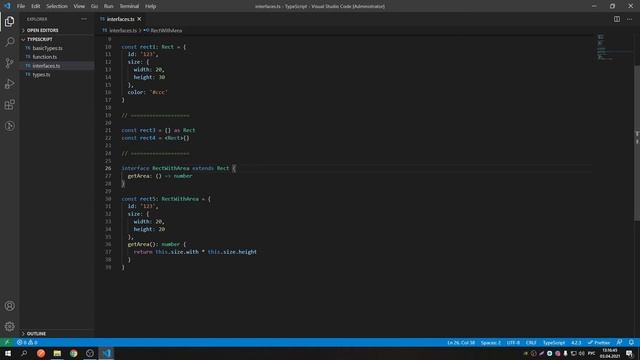640x360 pixels.
Task: Click the bottom activity bar extension icon
Action: (x=9, y=126)
